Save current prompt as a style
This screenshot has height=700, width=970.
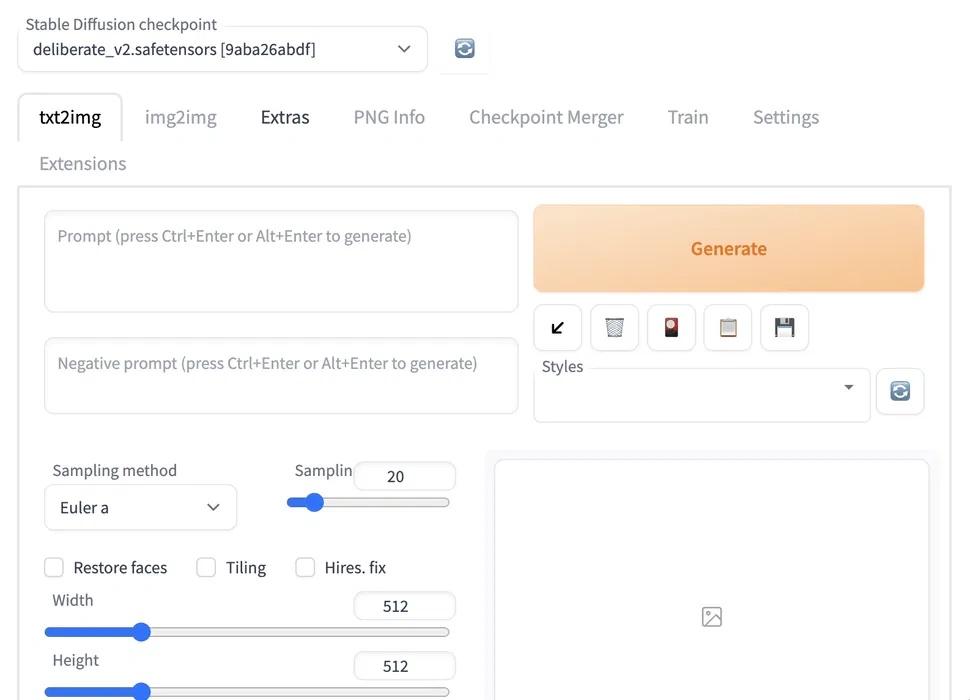click(x=784, y=327)
